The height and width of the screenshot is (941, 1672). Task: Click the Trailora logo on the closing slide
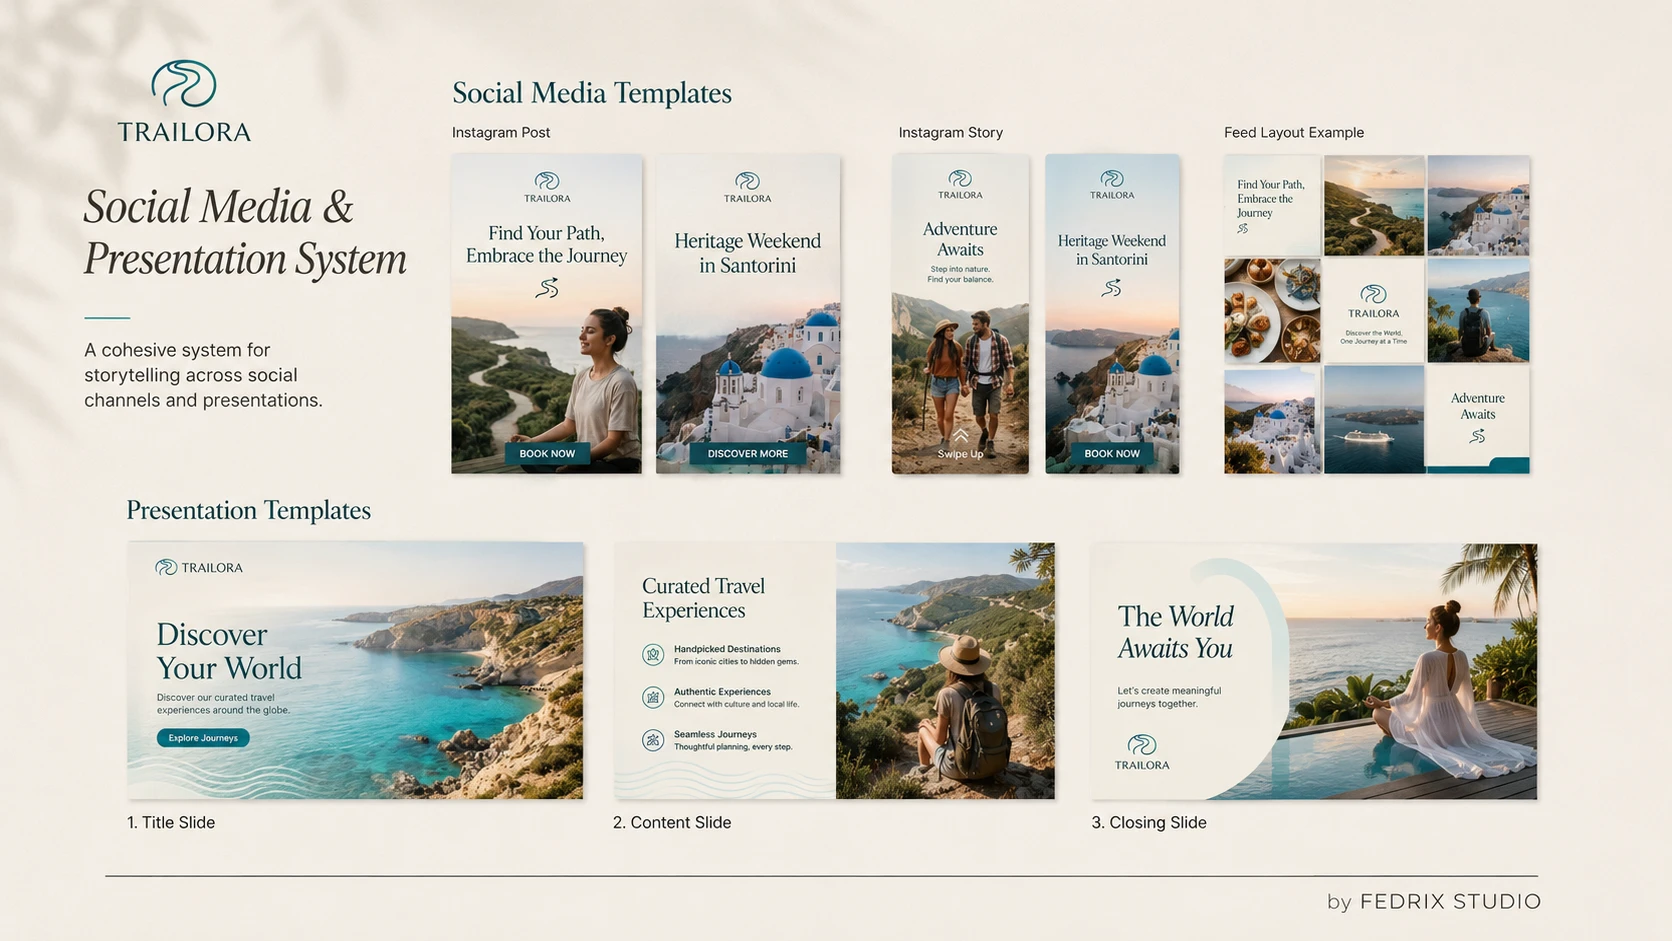tap(1142, 752)
